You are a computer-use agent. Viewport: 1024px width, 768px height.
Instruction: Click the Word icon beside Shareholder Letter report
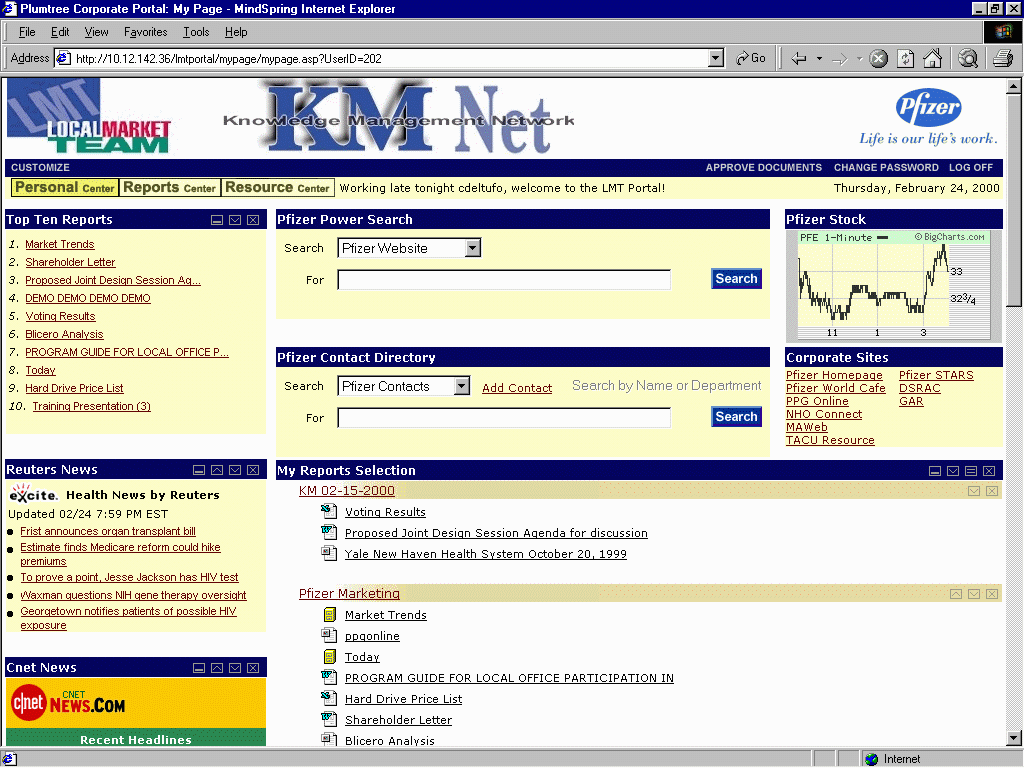coord(328,719)
